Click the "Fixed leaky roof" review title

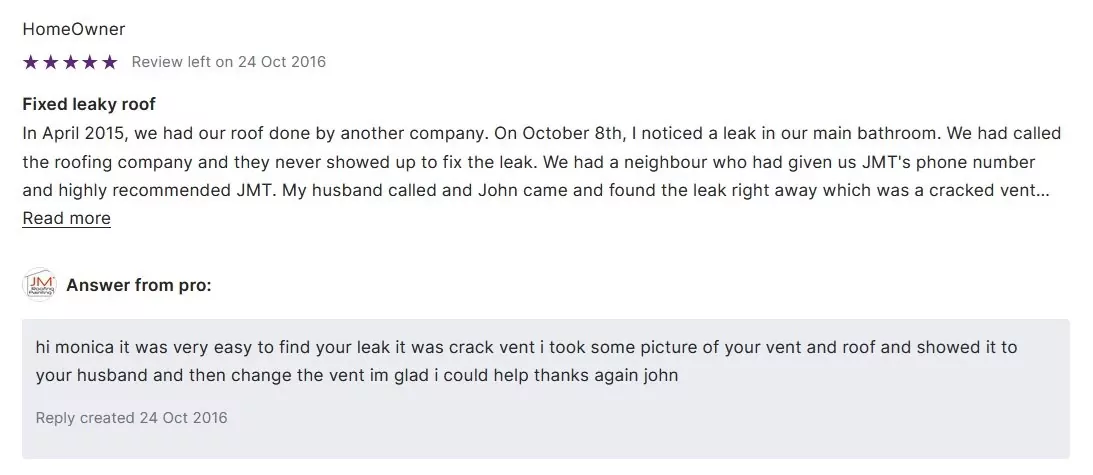coord(89,104)
